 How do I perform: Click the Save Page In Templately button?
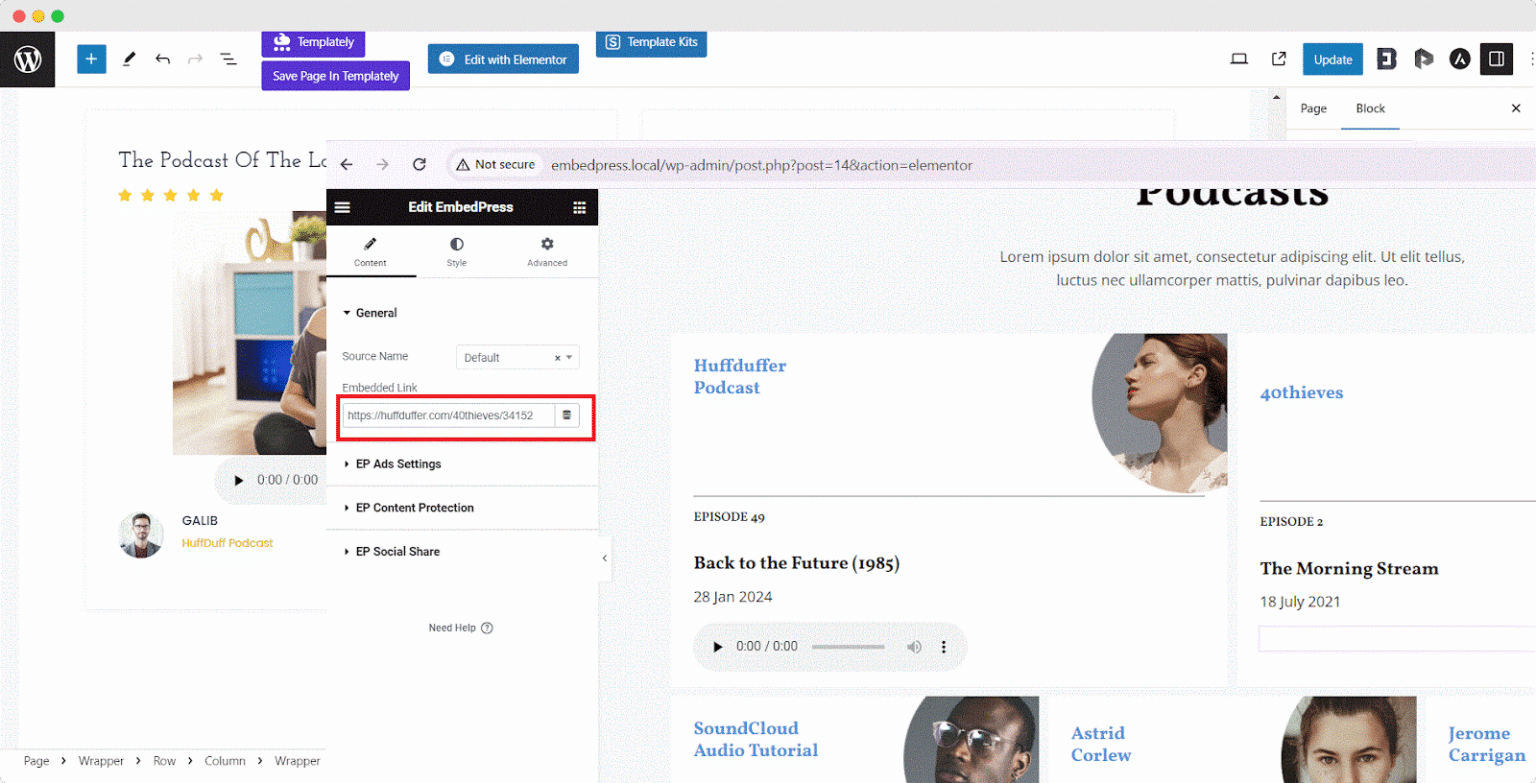[335, 75]
